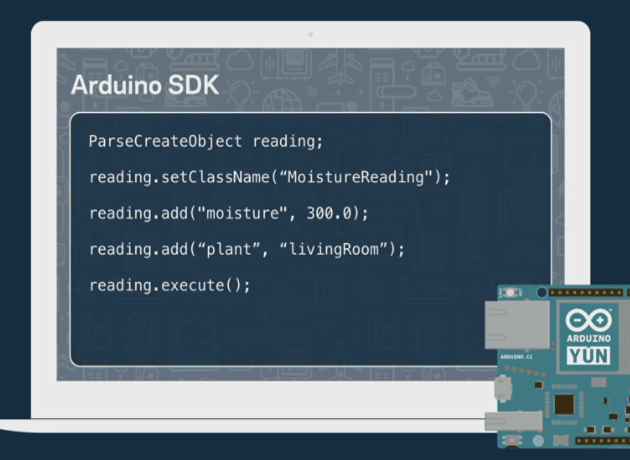Click the "ParseCreateObject reading;" code line
630x460 pixels.
(206, 141)
